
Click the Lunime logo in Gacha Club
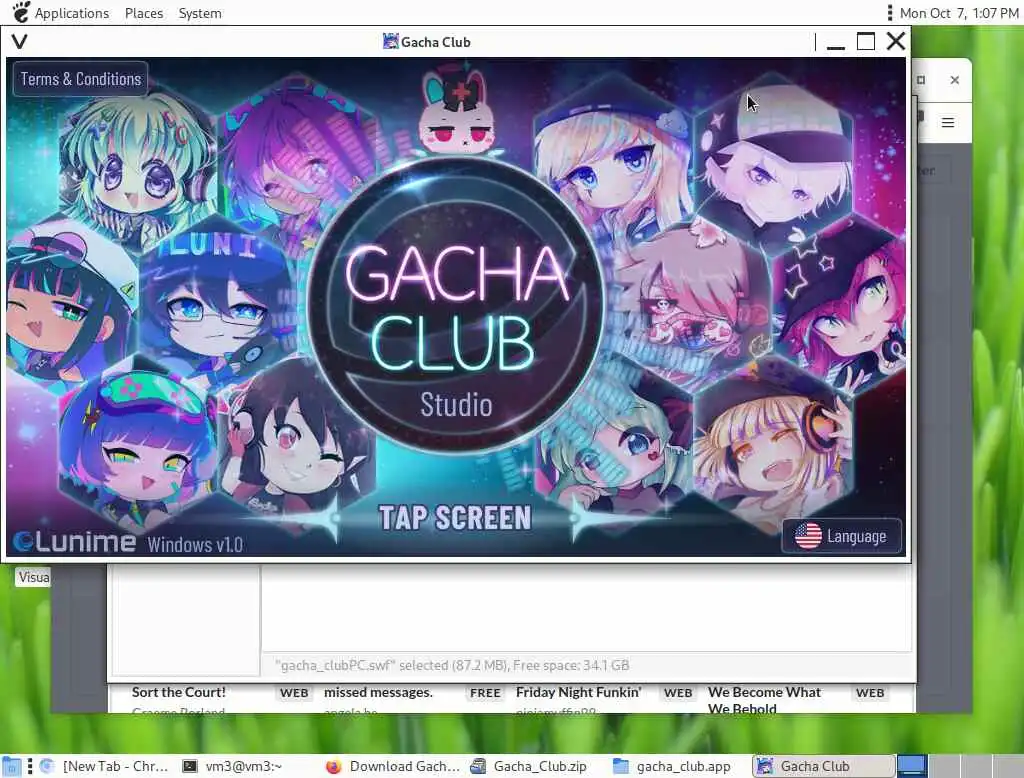pyautogui.click(x=75, y=542)
